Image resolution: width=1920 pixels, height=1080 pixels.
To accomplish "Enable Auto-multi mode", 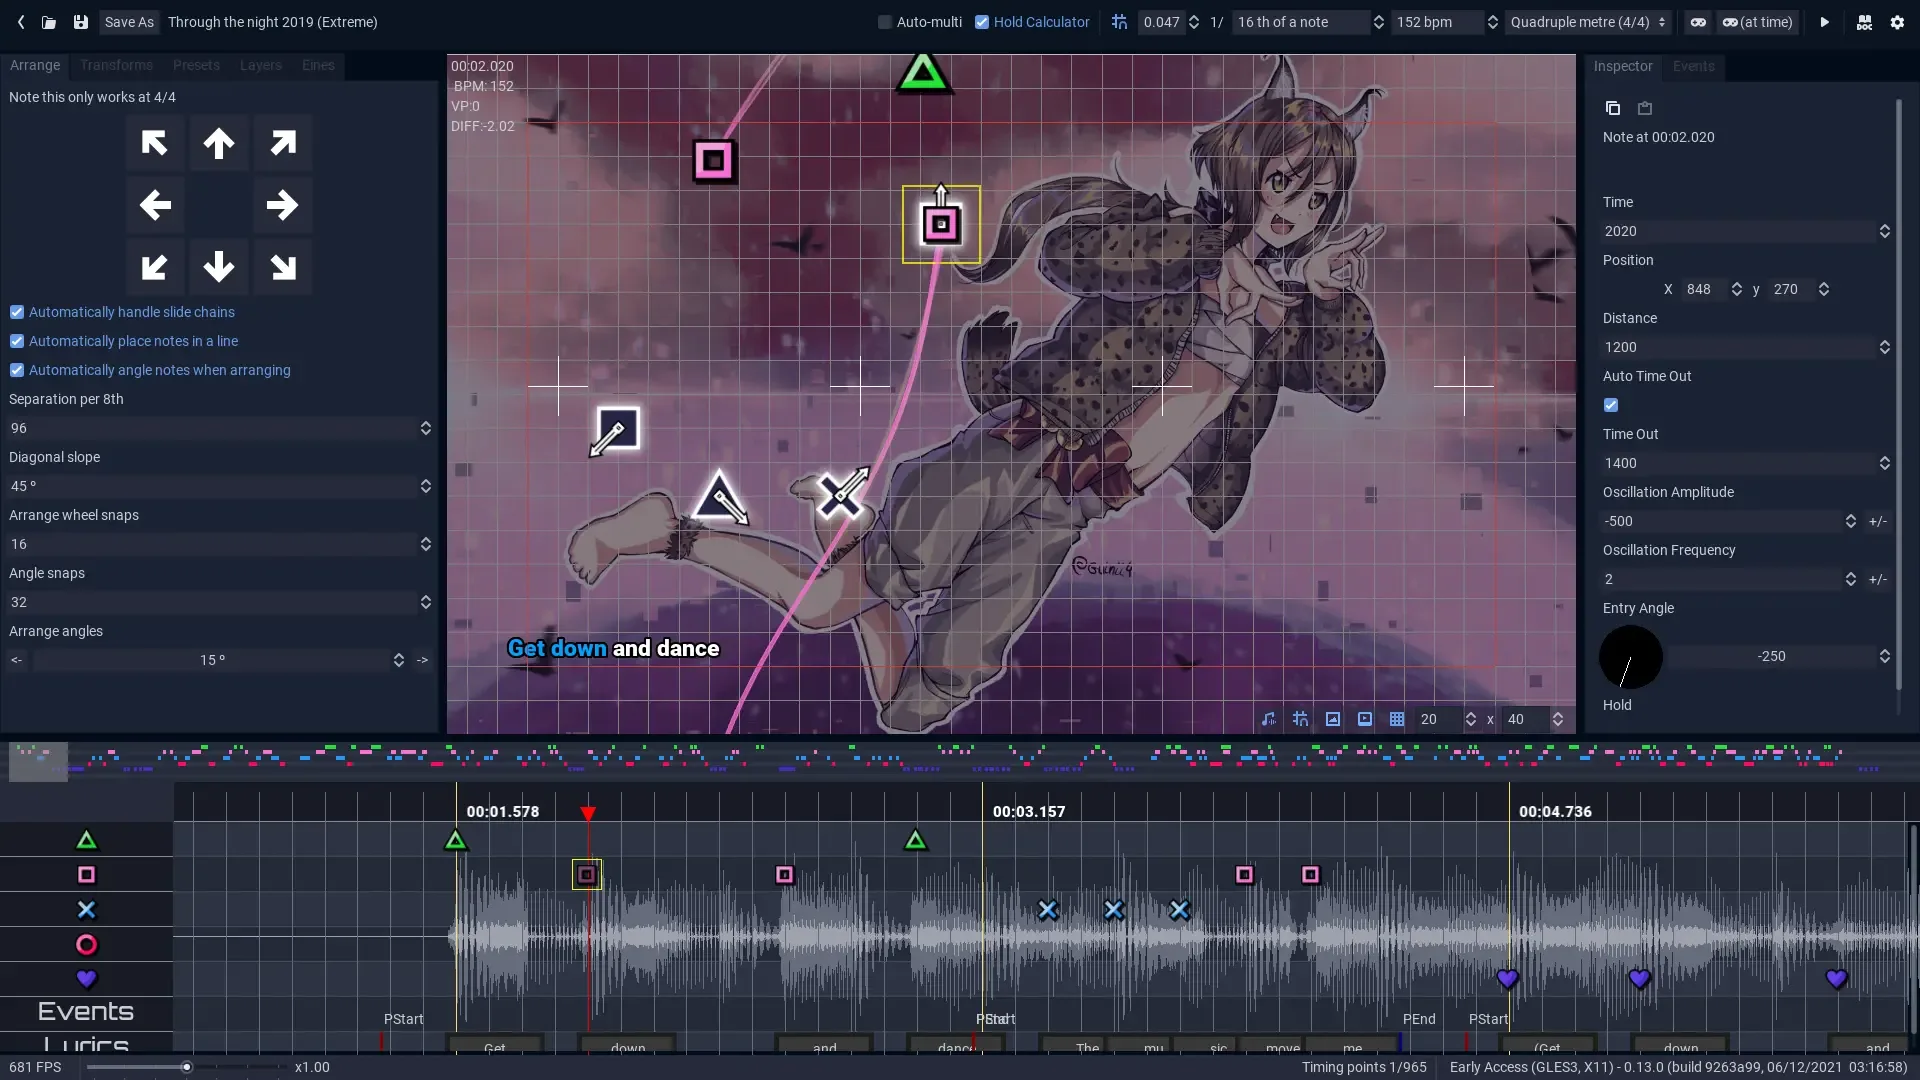I will click(886, 22).
